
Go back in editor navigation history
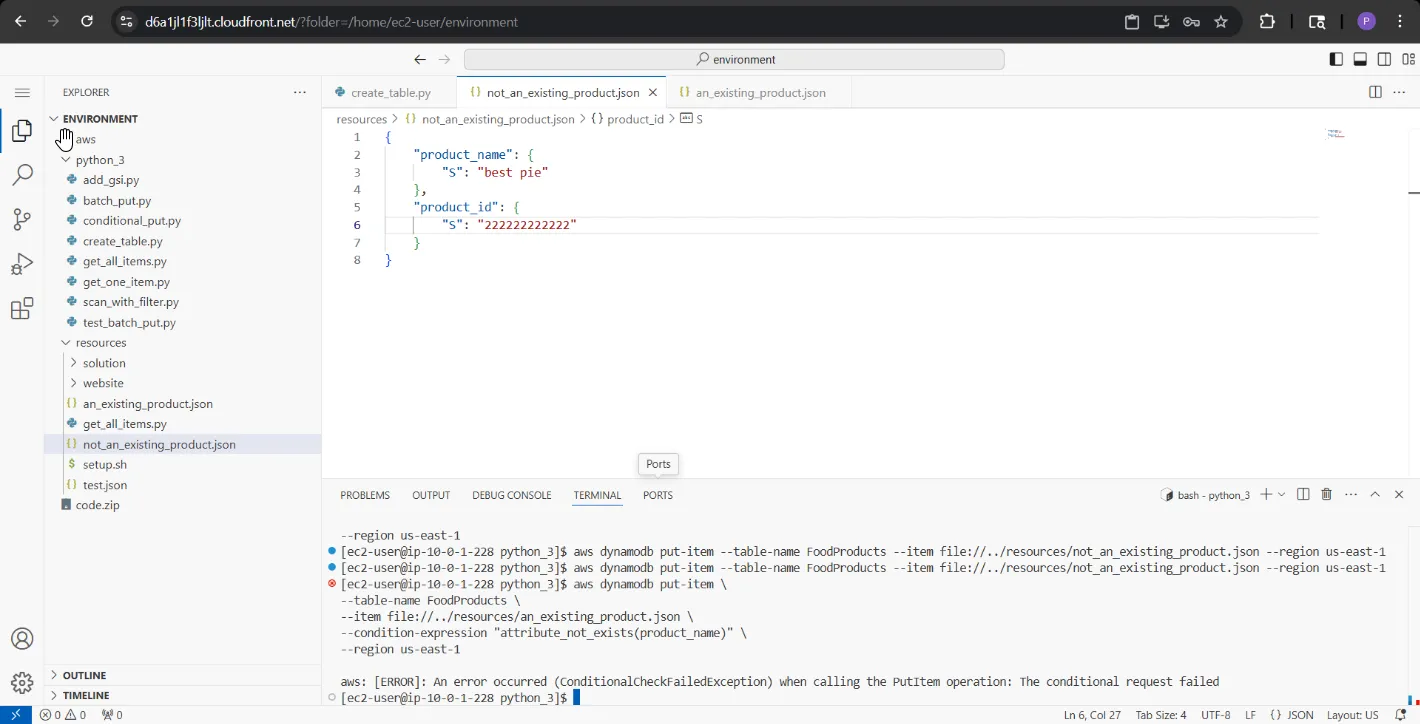point(420,60)
